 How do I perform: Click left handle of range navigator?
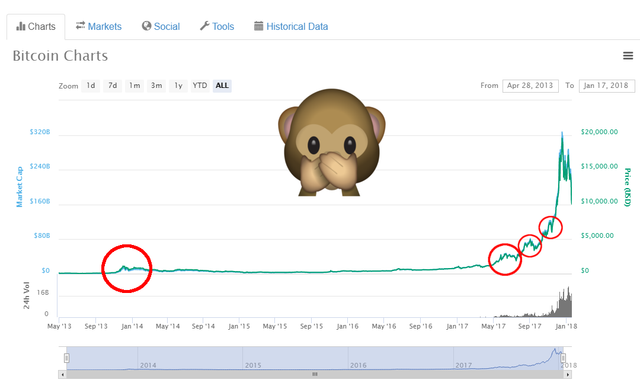pos(67,358)
